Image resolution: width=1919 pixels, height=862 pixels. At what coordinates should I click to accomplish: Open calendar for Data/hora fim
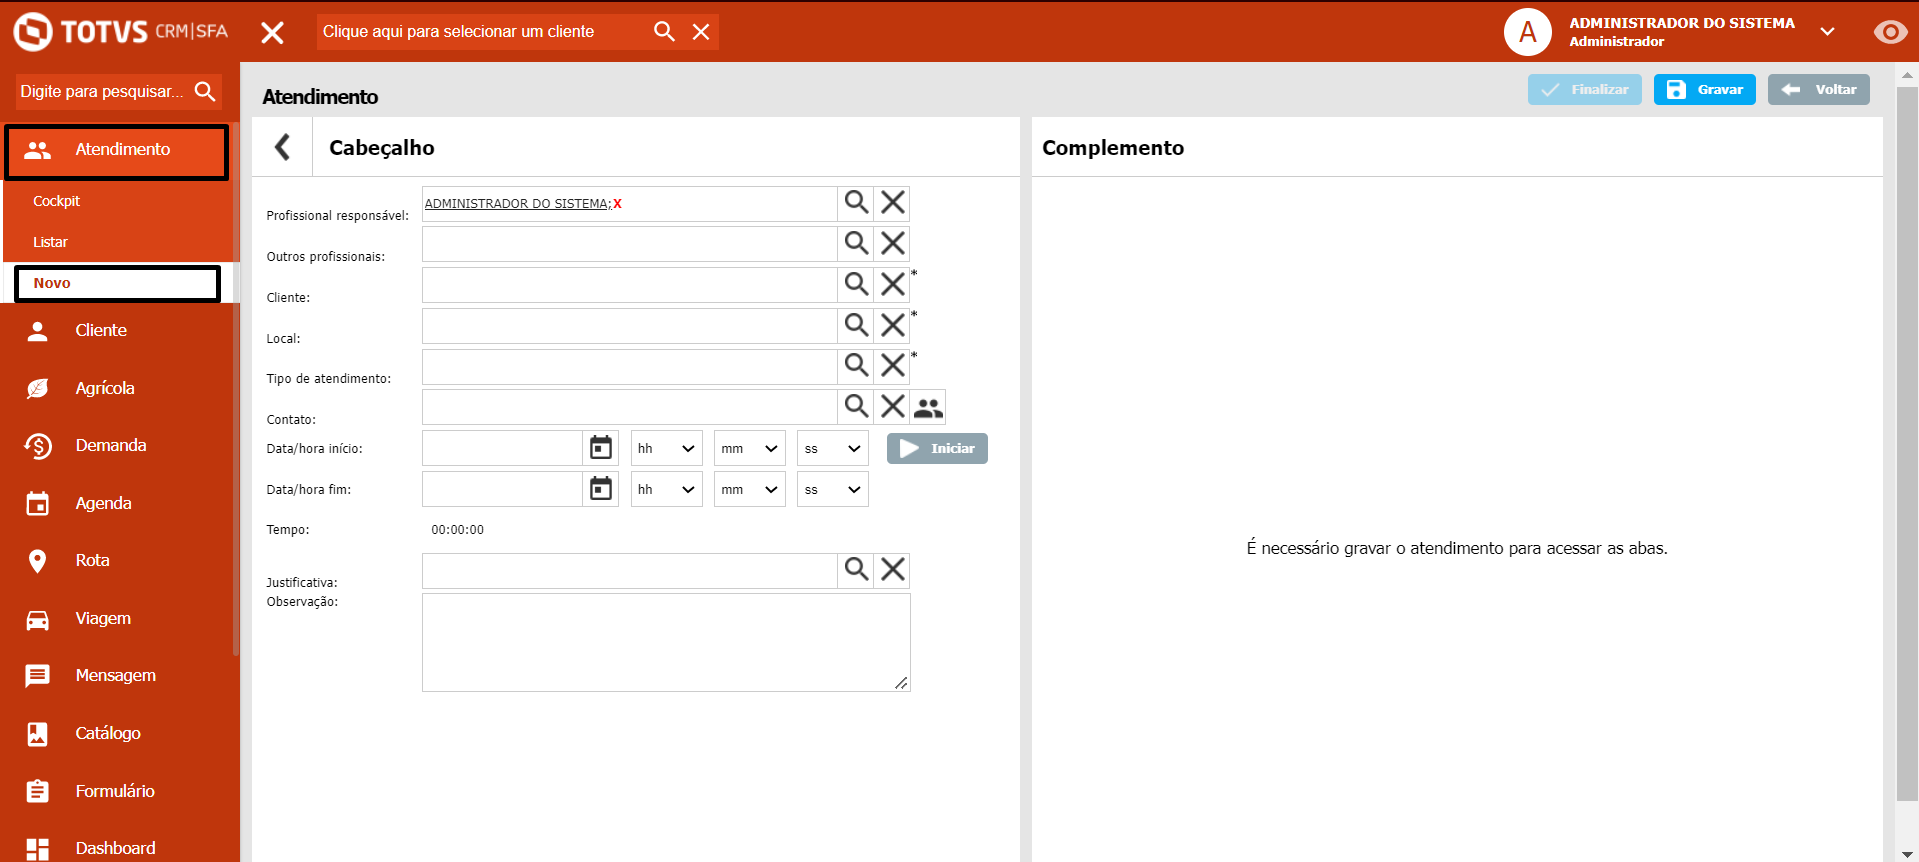pos(600,488)
